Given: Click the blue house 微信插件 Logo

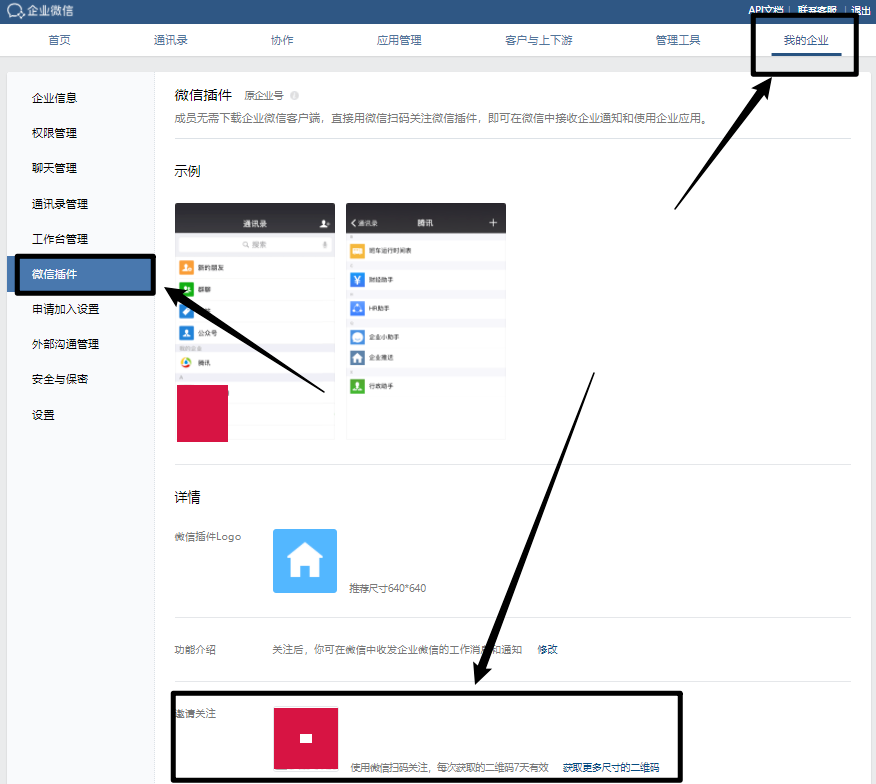Looking at the screenshot, I should pyautogui.click(x=304, y=560).
